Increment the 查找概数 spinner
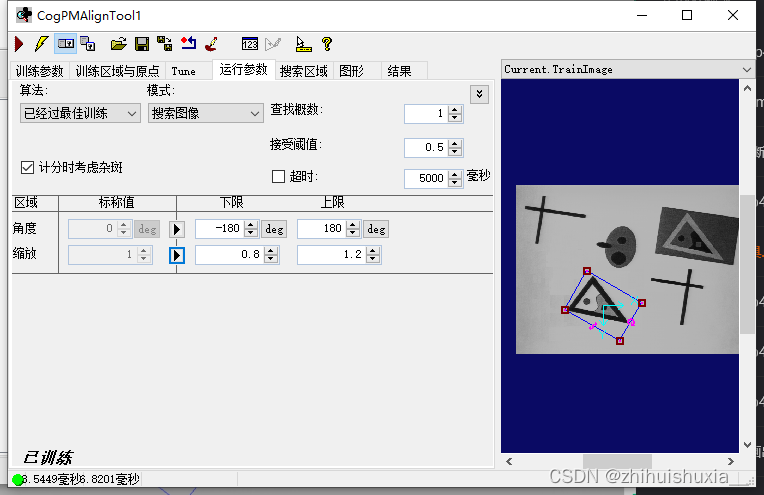 (x=455, y=110)
